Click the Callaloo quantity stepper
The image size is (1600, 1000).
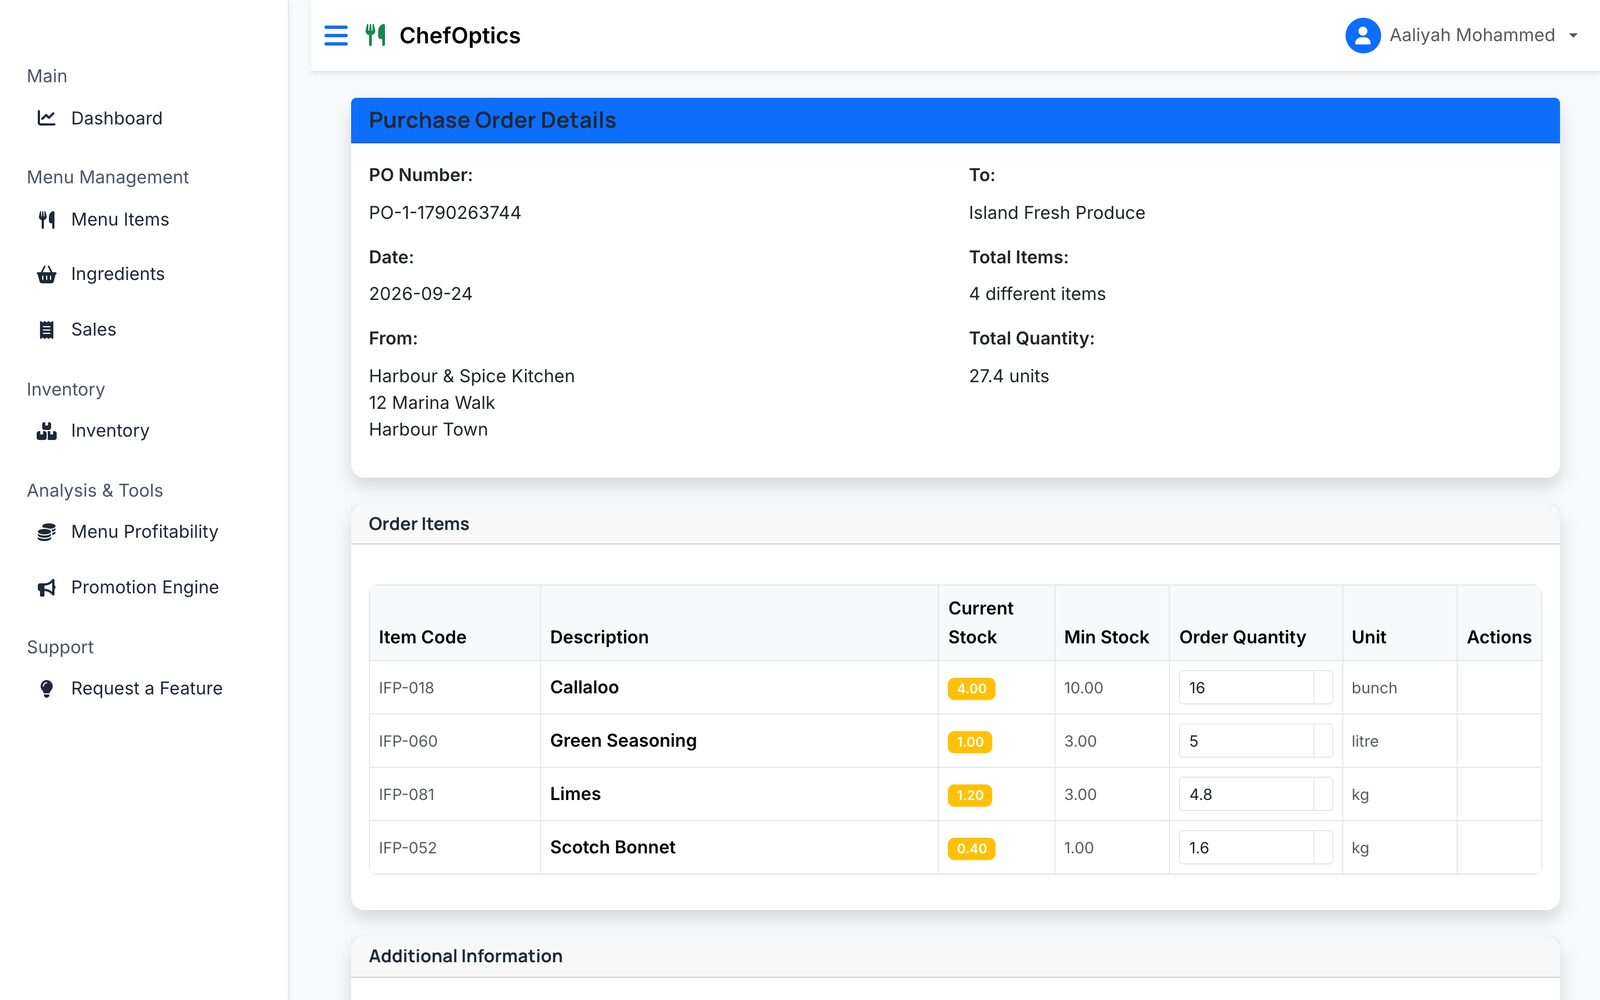pyautogui.click(x=1323, y=688)
